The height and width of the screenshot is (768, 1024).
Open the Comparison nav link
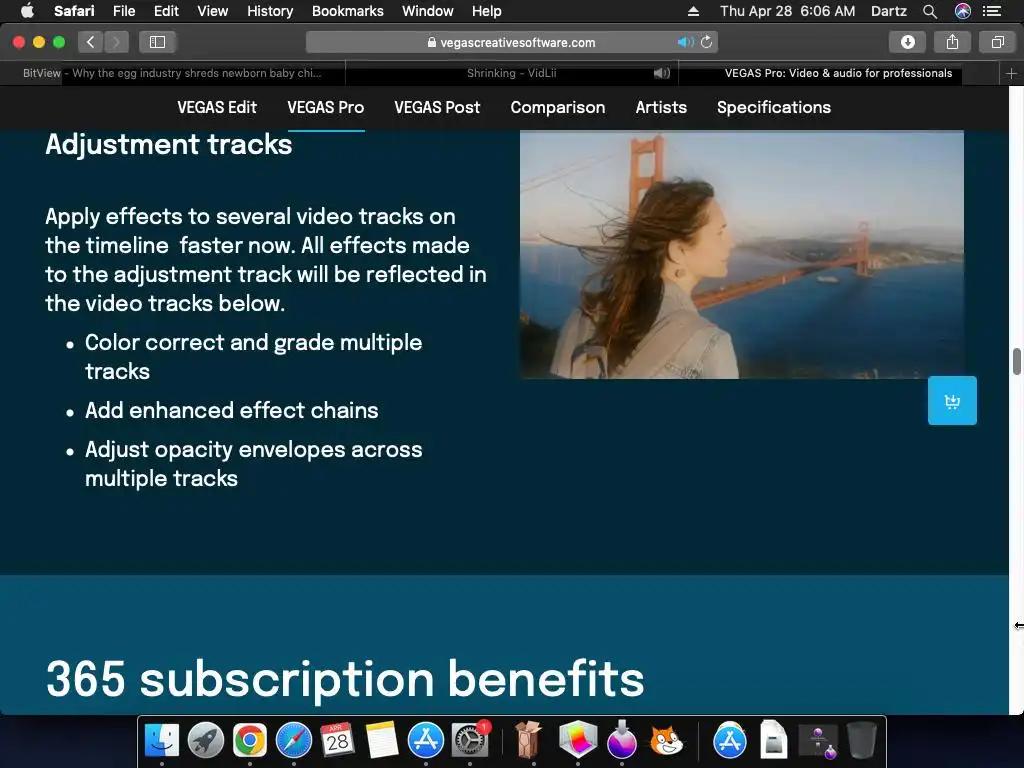point(558,107)
